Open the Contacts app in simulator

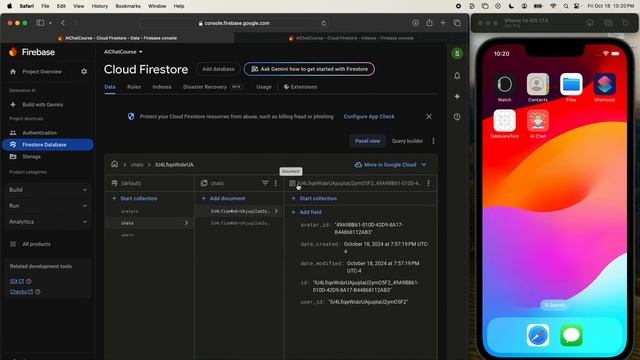coord(538,84)
